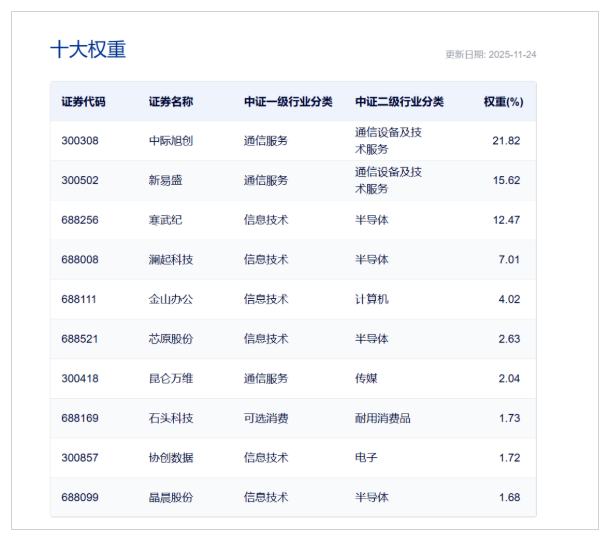Select security code 688169

tap(80, 418)
